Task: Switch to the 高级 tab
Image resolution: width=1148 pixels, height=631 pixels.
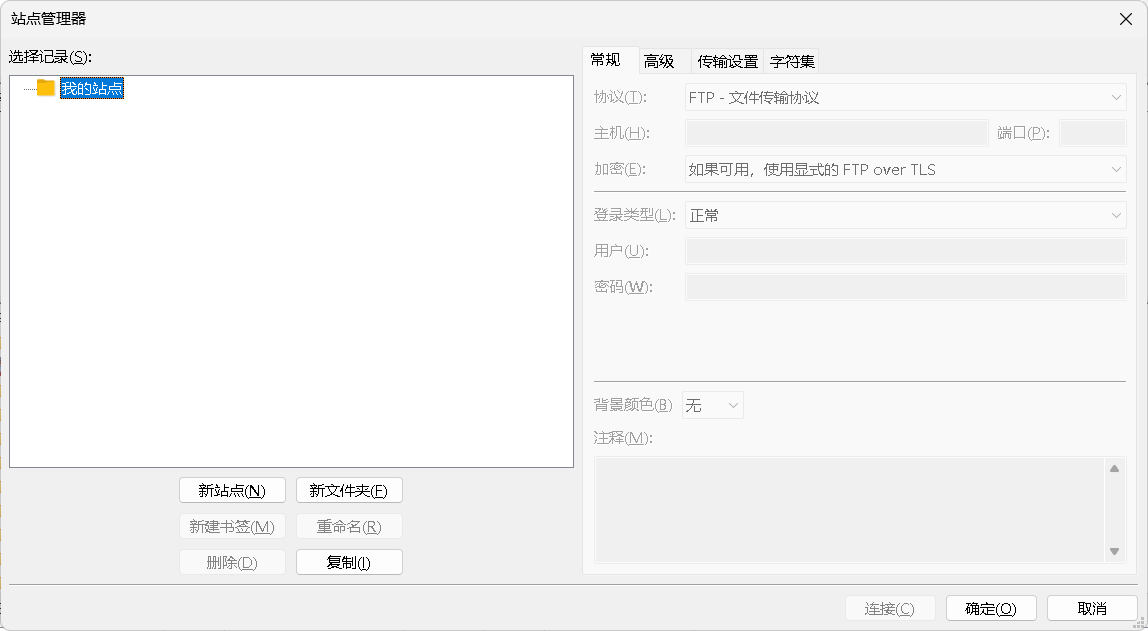Action: pyautogui.click(x=659, y=61)
